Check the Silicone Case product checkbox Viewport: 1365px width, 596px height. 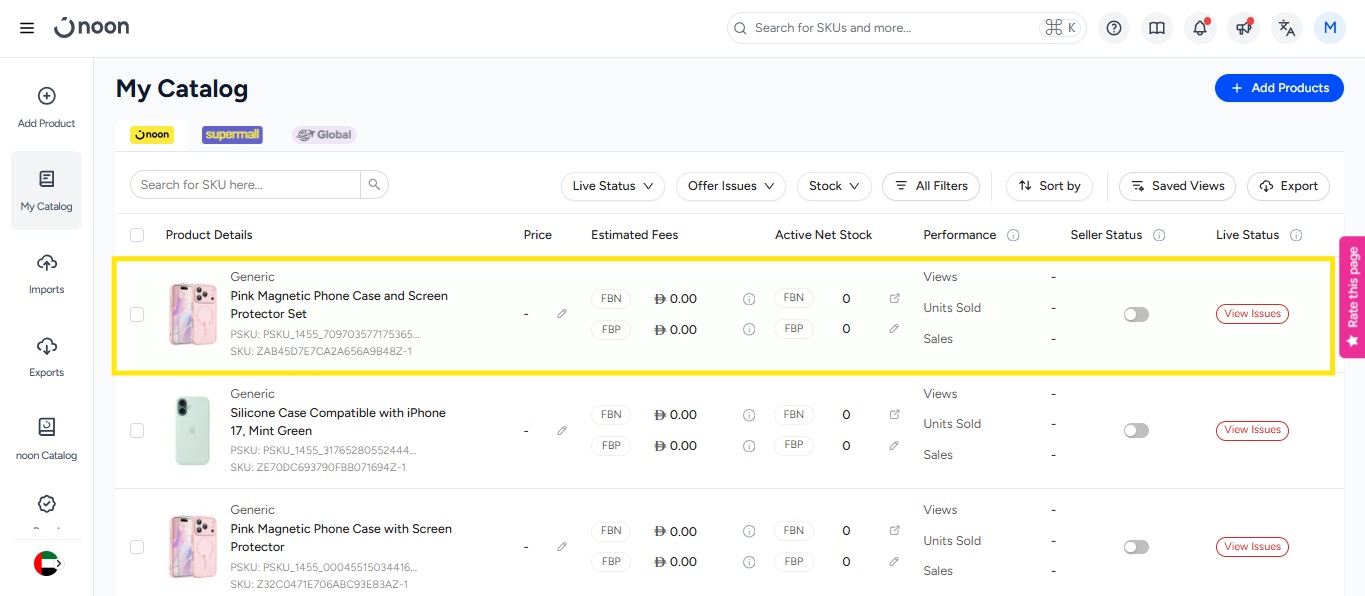(137, 431)
